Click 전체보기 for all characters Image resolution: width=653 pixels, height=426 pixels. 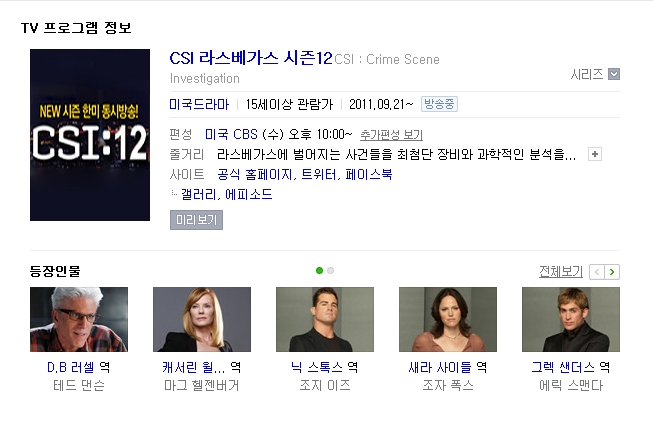[561, 272]
